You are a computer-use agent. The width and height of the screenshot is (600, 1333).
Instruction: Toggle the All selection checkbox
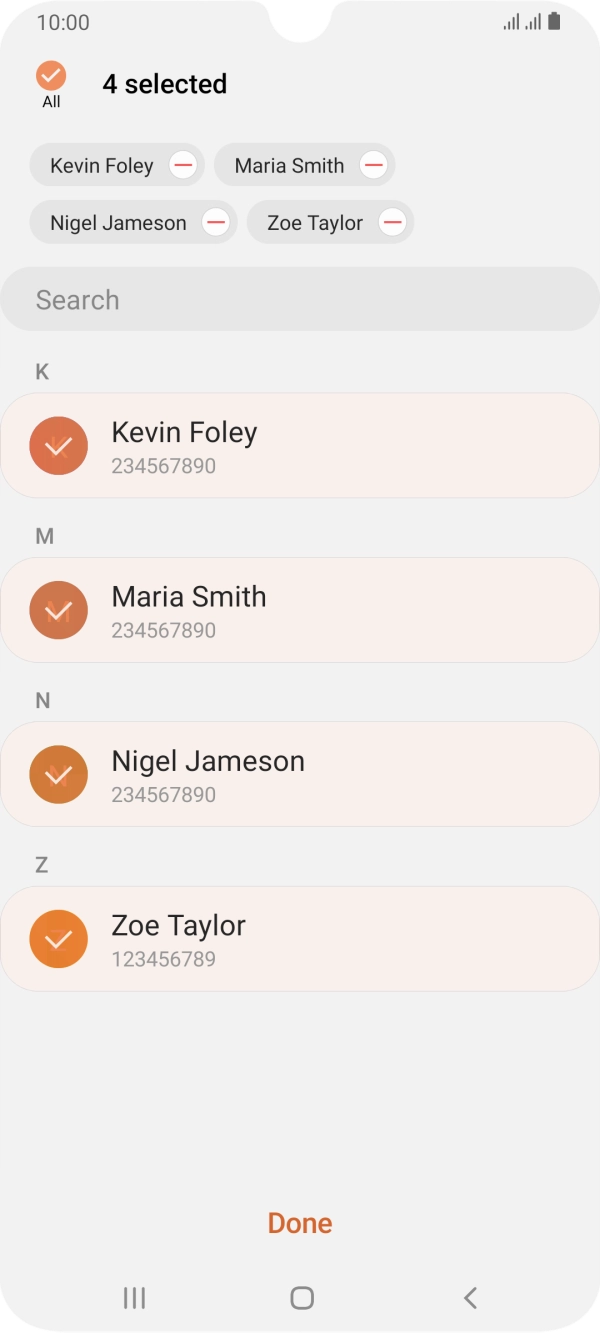pos(51,76)
